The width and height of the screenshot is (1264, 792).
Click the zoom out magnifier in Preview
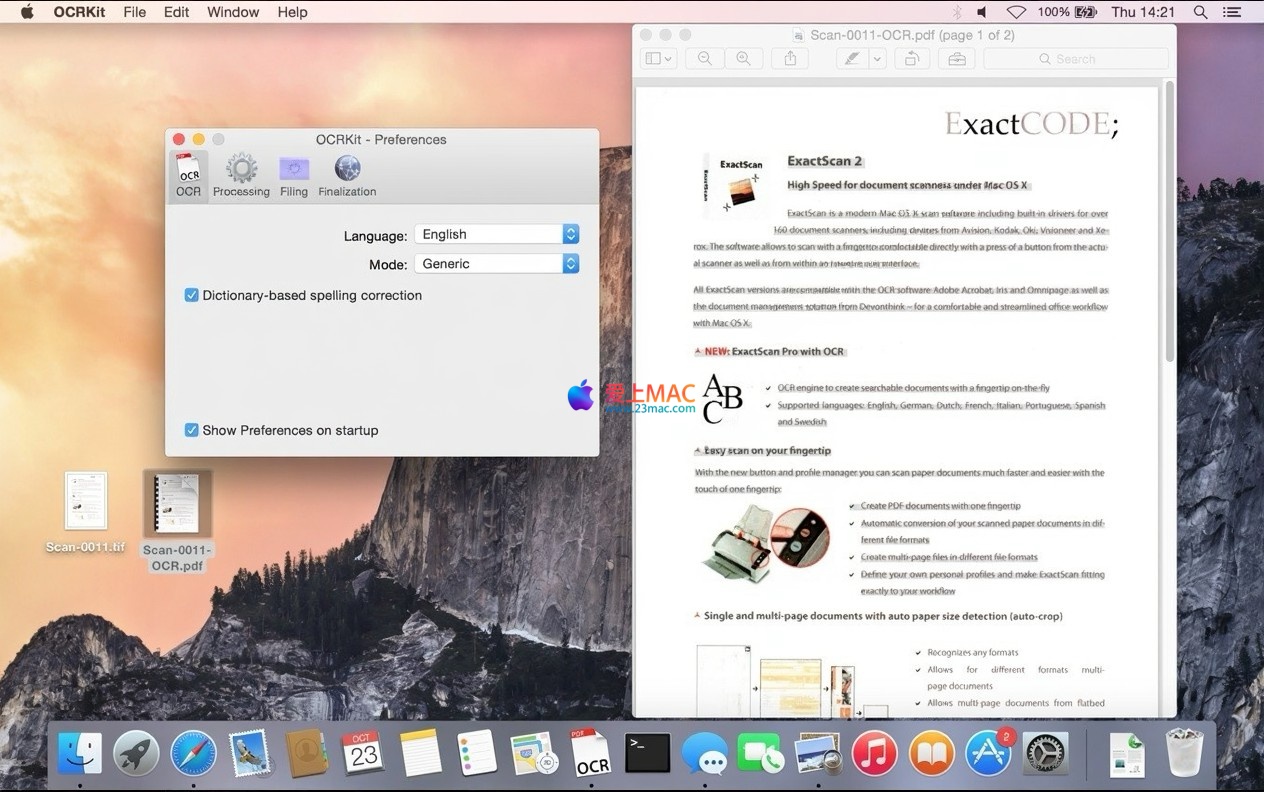(705, 59)
